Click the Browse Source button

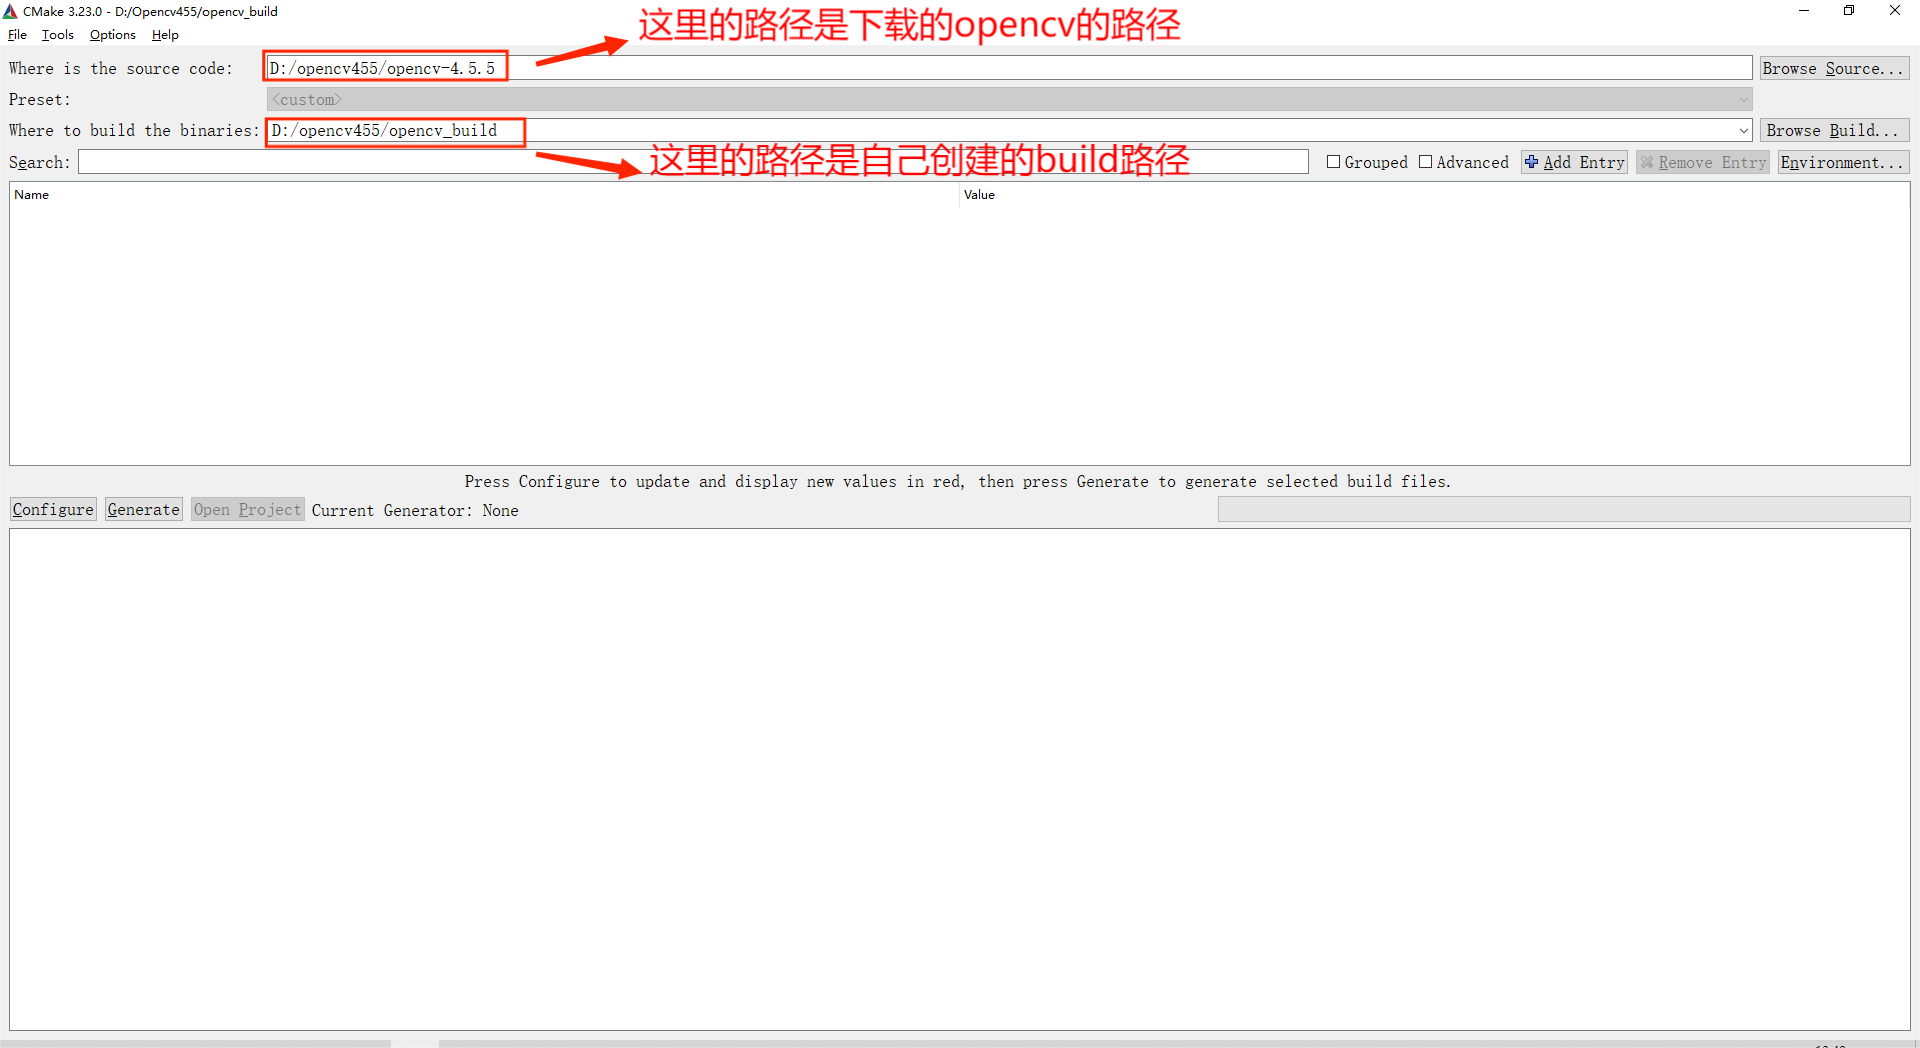point(1834,68)
